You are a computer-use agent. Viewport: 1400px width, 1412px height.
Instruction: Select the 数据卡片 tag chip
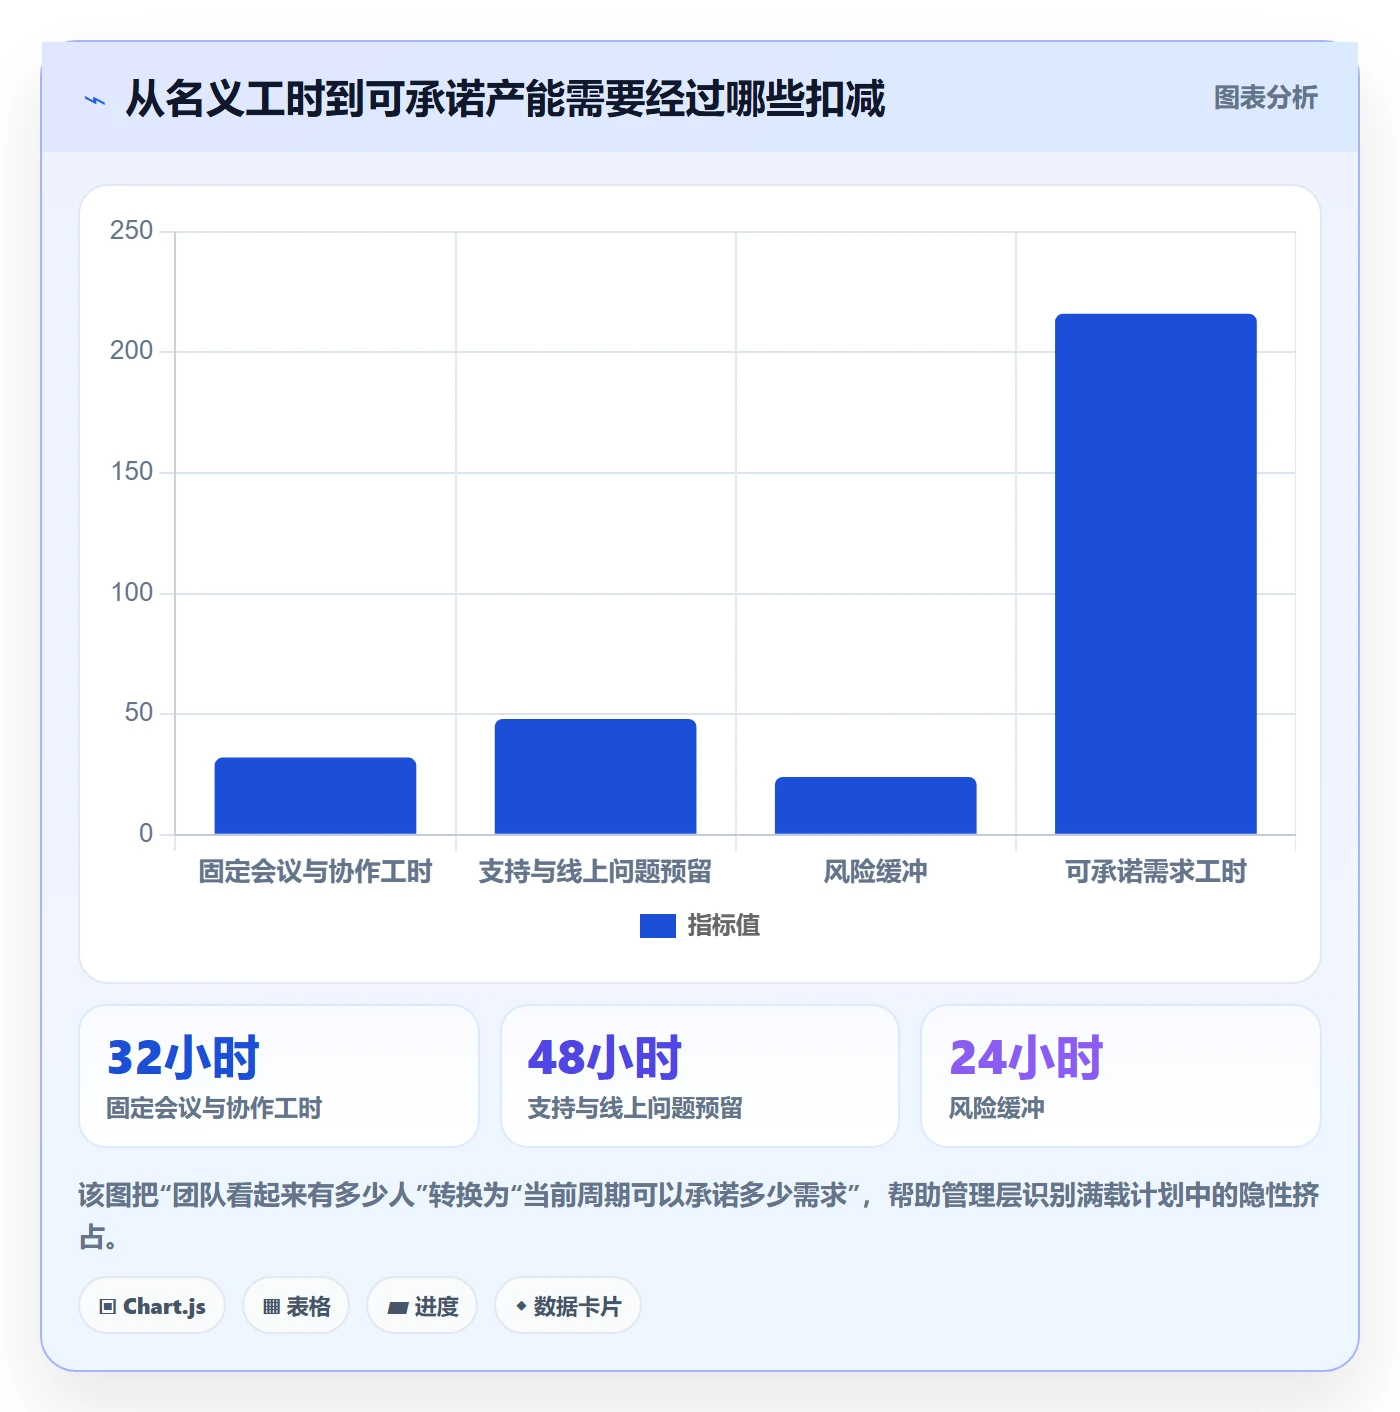point(568,1306)
